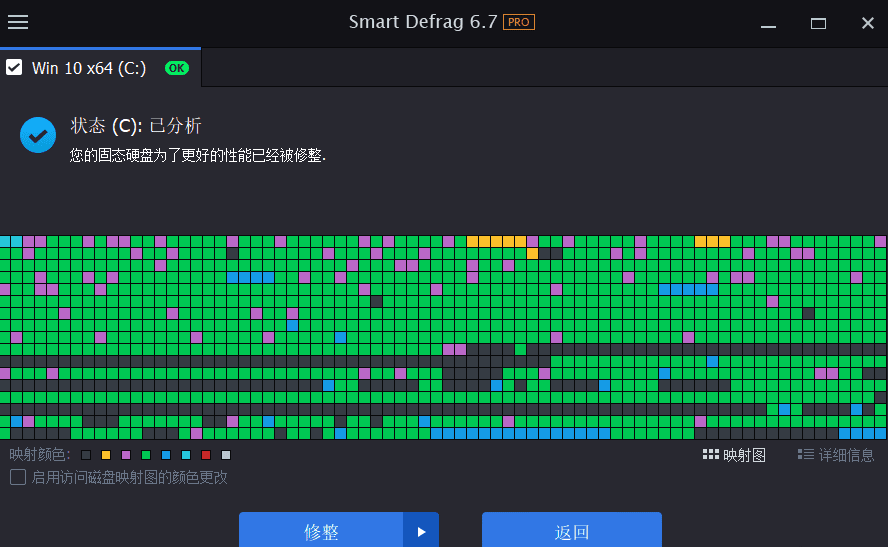
Task: Close the Smart Defrag window
Action: point(867,23)
